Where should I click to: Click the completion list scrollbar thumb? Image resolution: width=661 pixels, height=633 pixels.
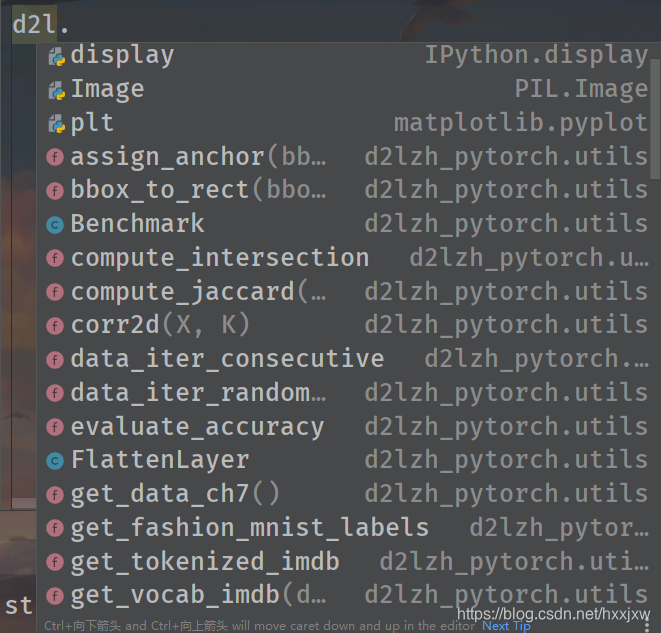coord(655,119)
